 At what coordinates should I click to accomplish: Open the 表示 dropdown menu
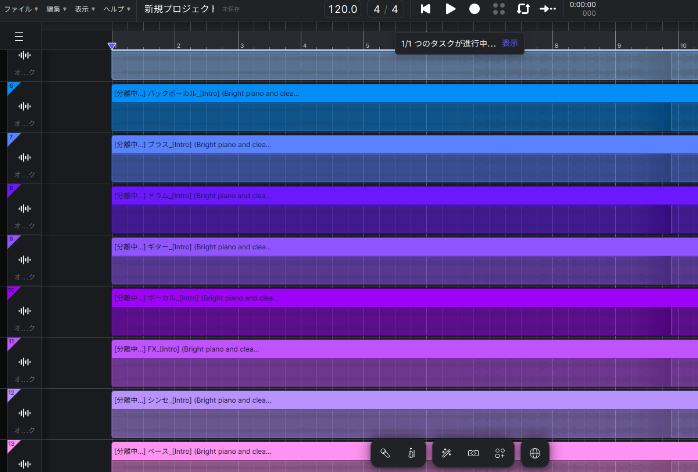tap(87, 9)
